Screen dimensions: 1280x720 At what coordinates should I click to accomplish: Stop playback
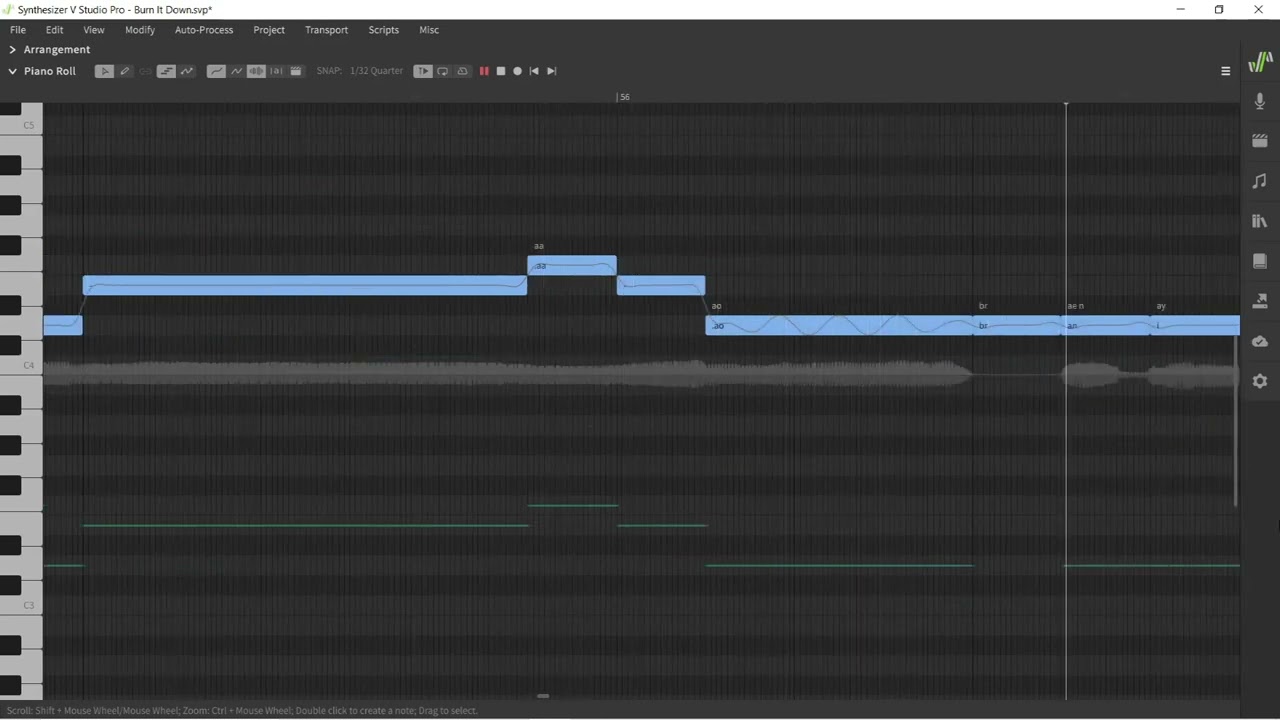point(501,71)
